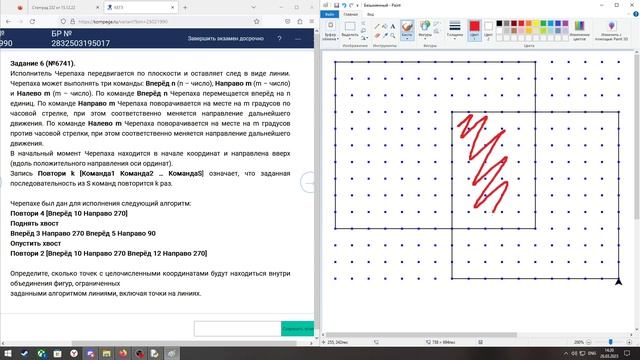Click the Redo arrow in Paint title bar
Screen dimensions: 640x360
pyautogui.click(x=351, y=5)
